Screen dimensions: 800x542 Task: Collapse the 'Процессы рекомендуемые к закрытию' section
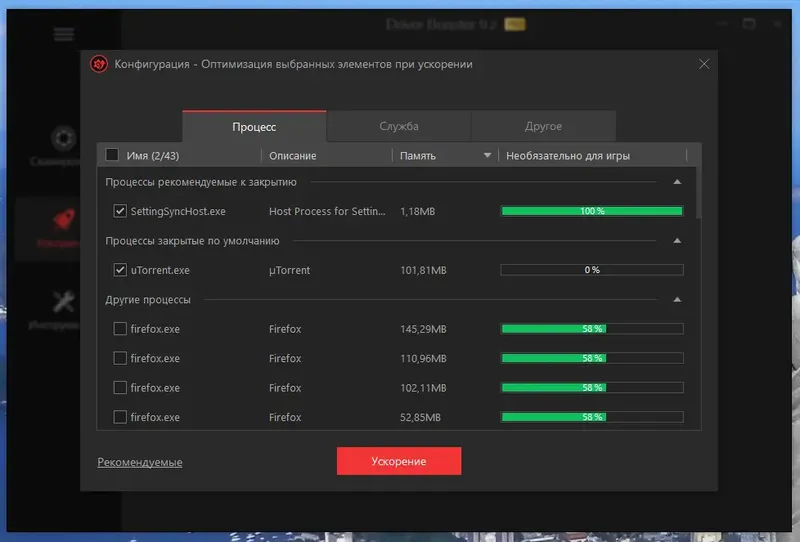pos(677,182)
